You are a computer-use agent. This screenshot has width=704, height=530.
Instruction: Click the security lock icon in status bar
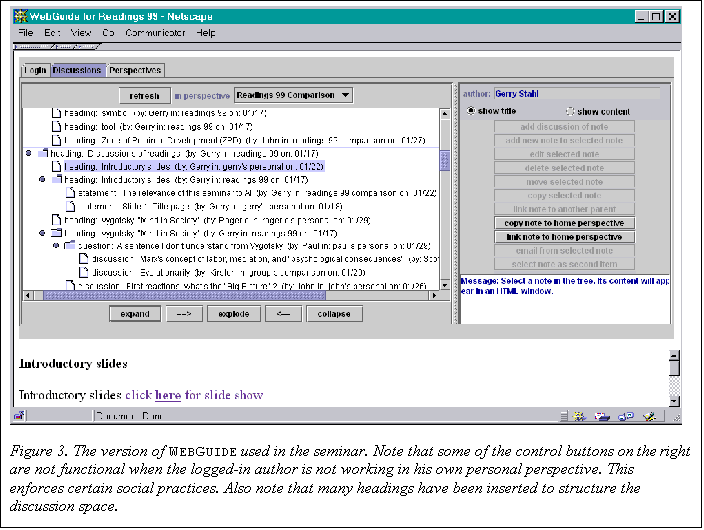coord(19,416)
